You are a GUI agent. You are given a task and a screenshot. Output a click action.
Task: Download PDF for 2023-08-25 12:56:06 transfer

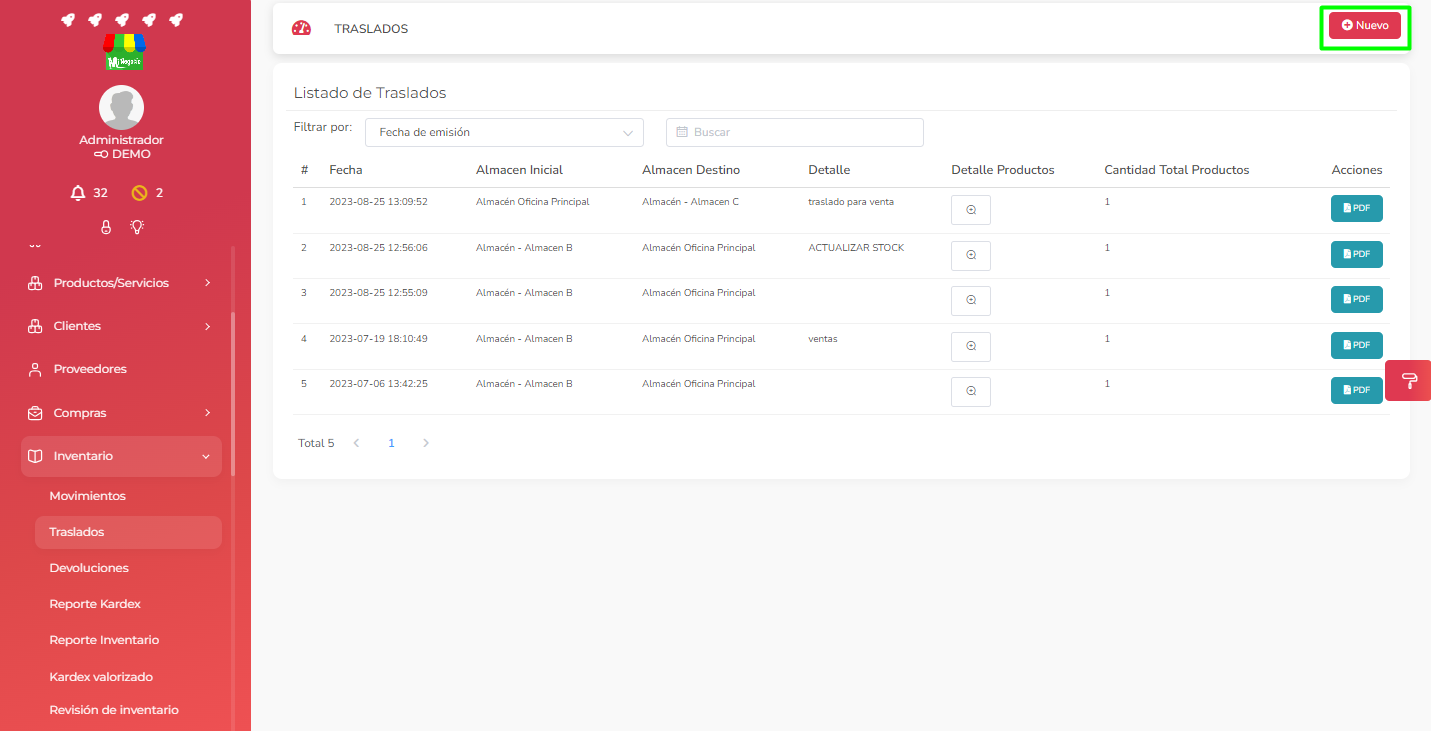tap(1356, 254)
